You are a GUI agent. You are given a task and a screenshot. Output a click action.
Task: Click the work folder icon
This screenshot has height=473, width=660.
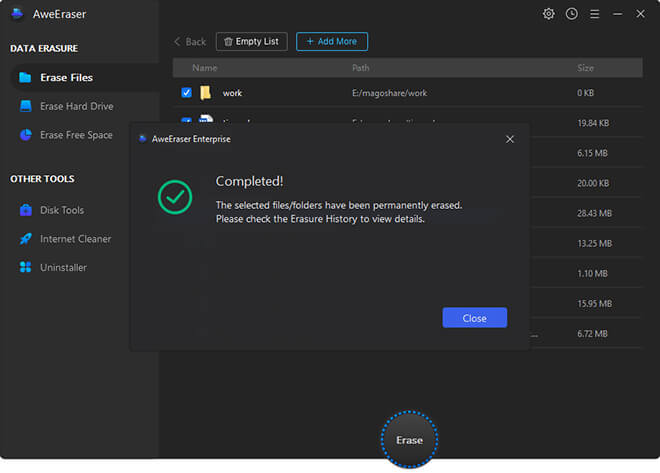205,93
